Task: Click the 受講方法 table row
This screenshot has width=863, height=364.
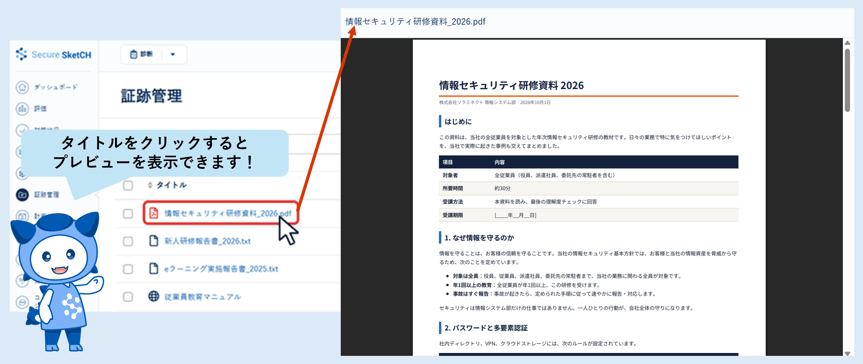Action: point(588,202)
